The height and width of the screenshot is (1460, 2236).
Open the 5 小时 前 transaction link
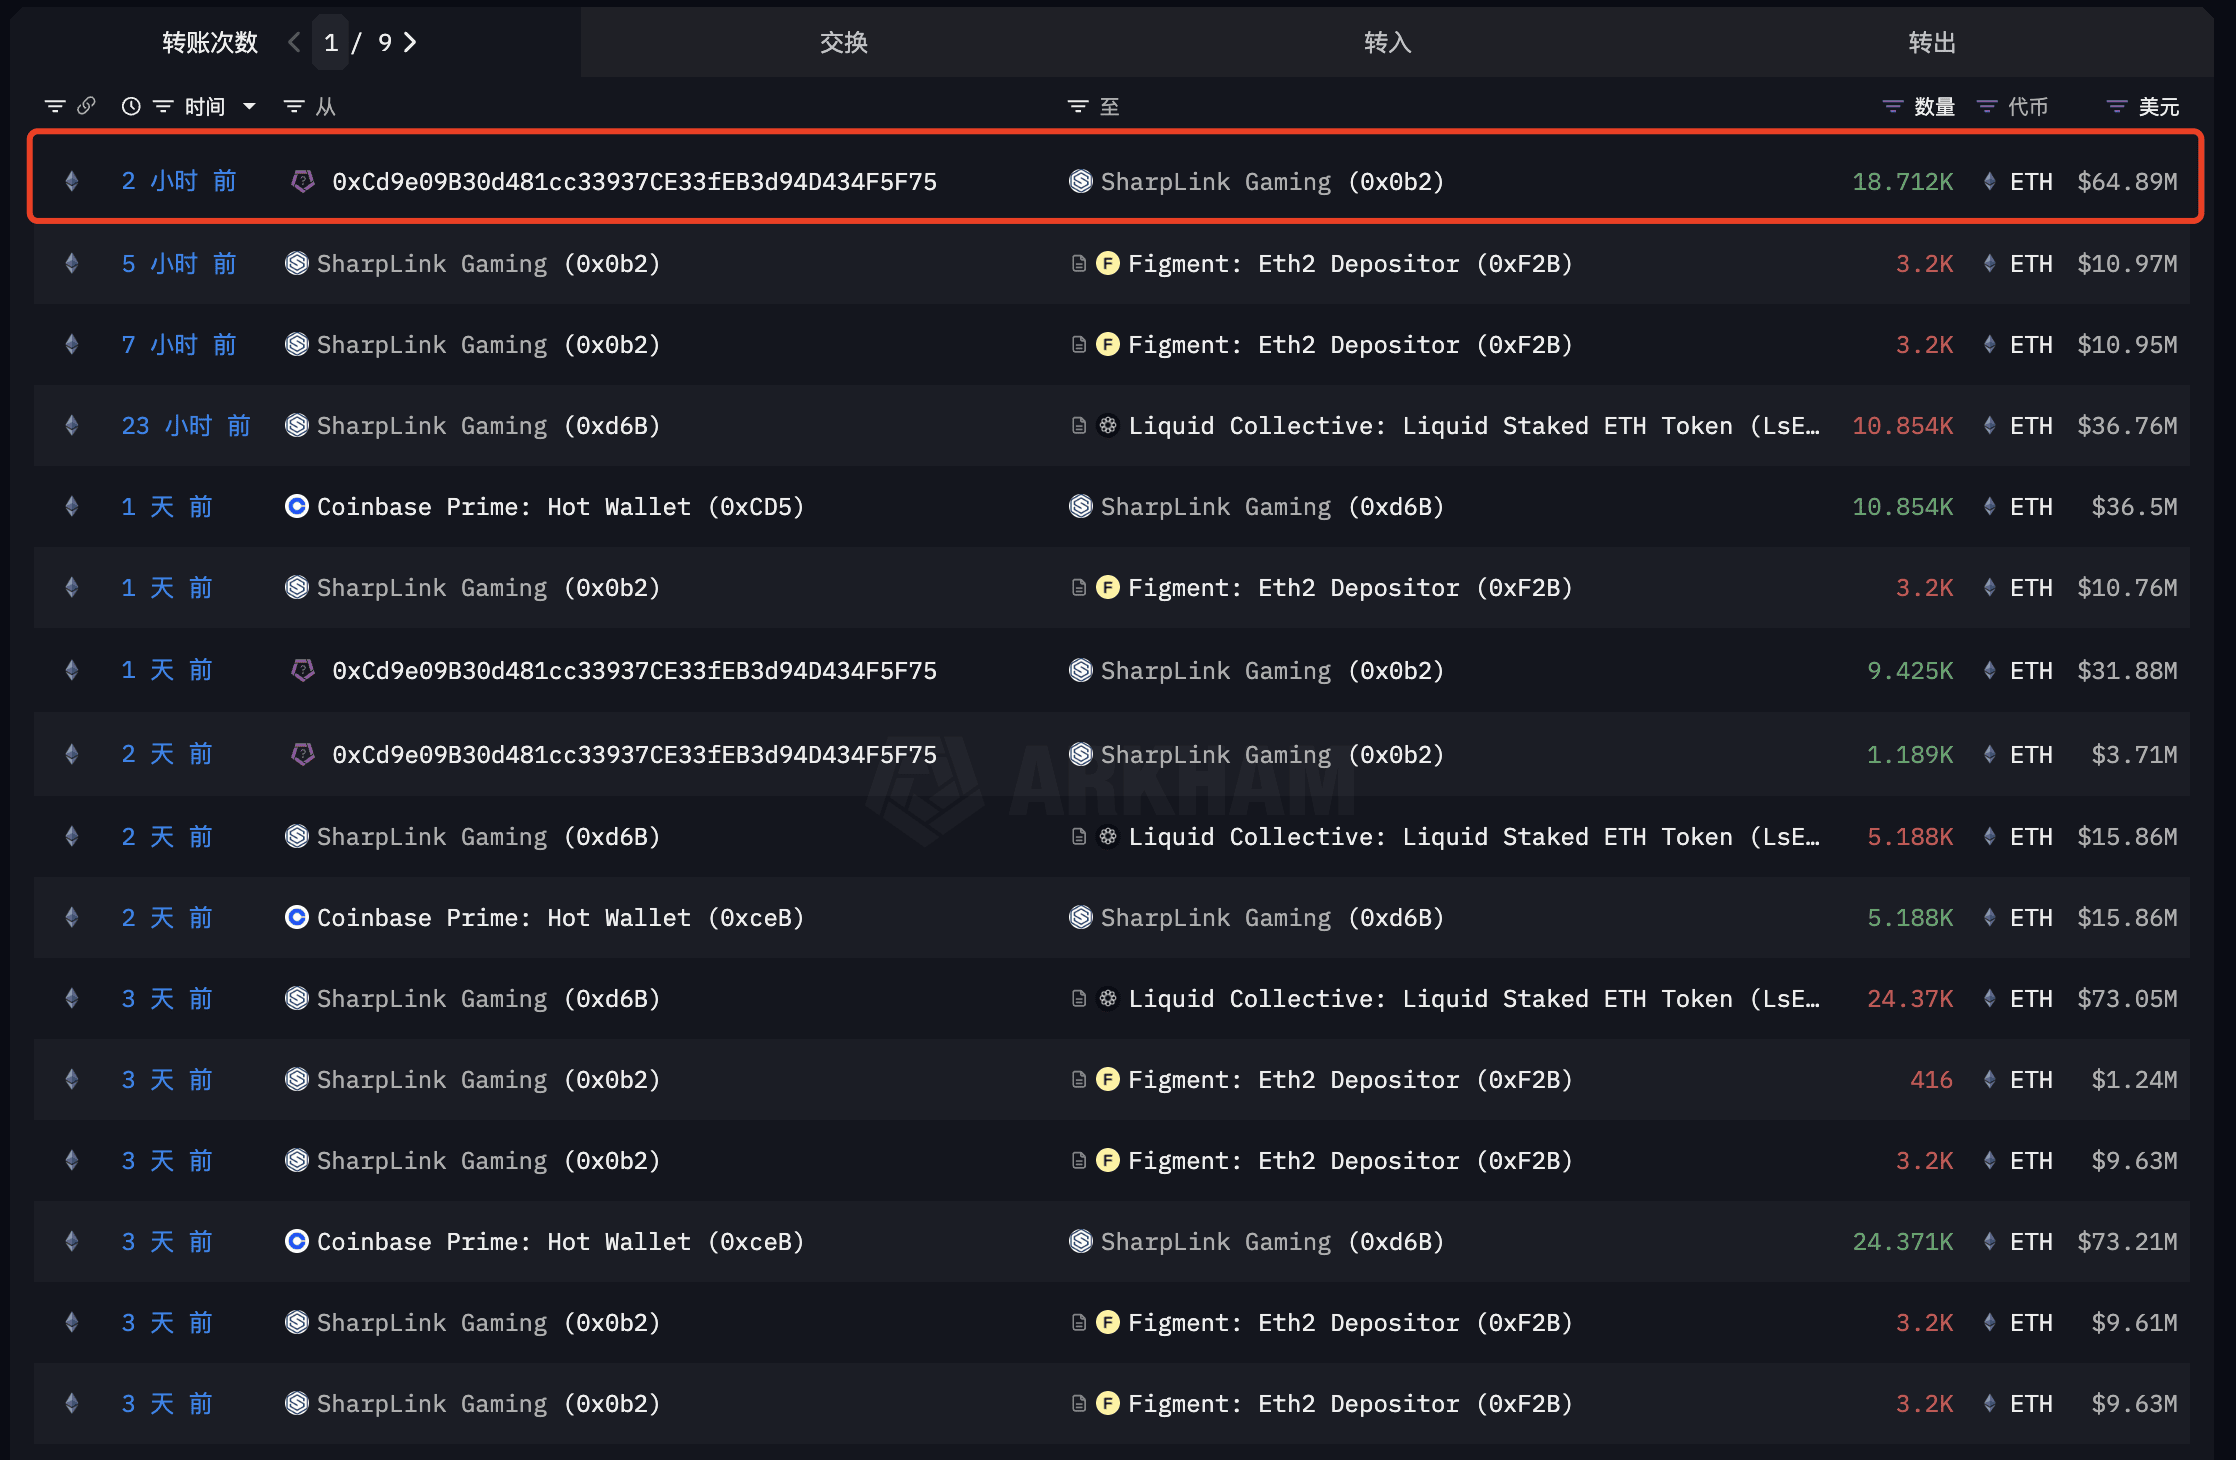tap(179, 263)
